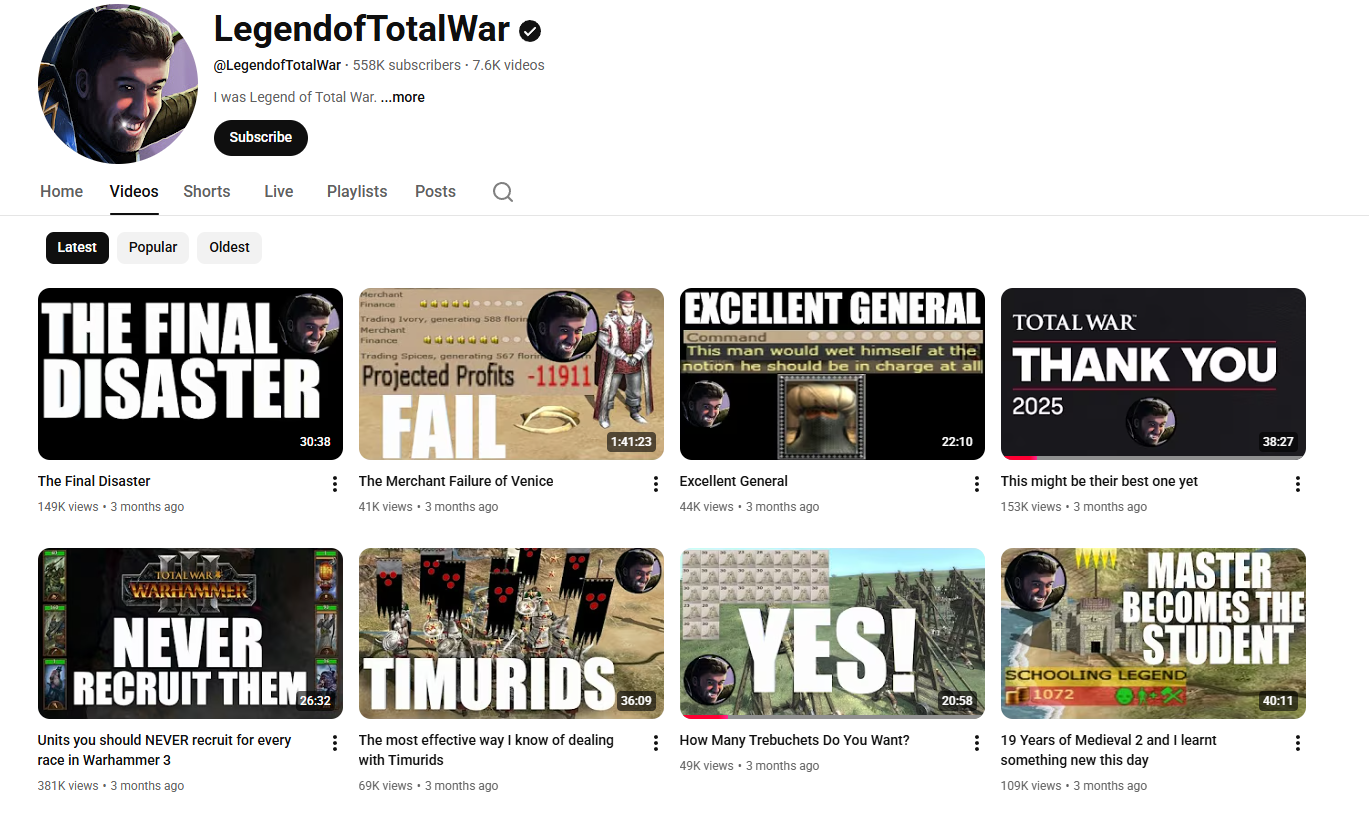The image size is (1369, 815).
Task: Click the LegendofTotalWar channel name heading
Action: pos(362,30)
